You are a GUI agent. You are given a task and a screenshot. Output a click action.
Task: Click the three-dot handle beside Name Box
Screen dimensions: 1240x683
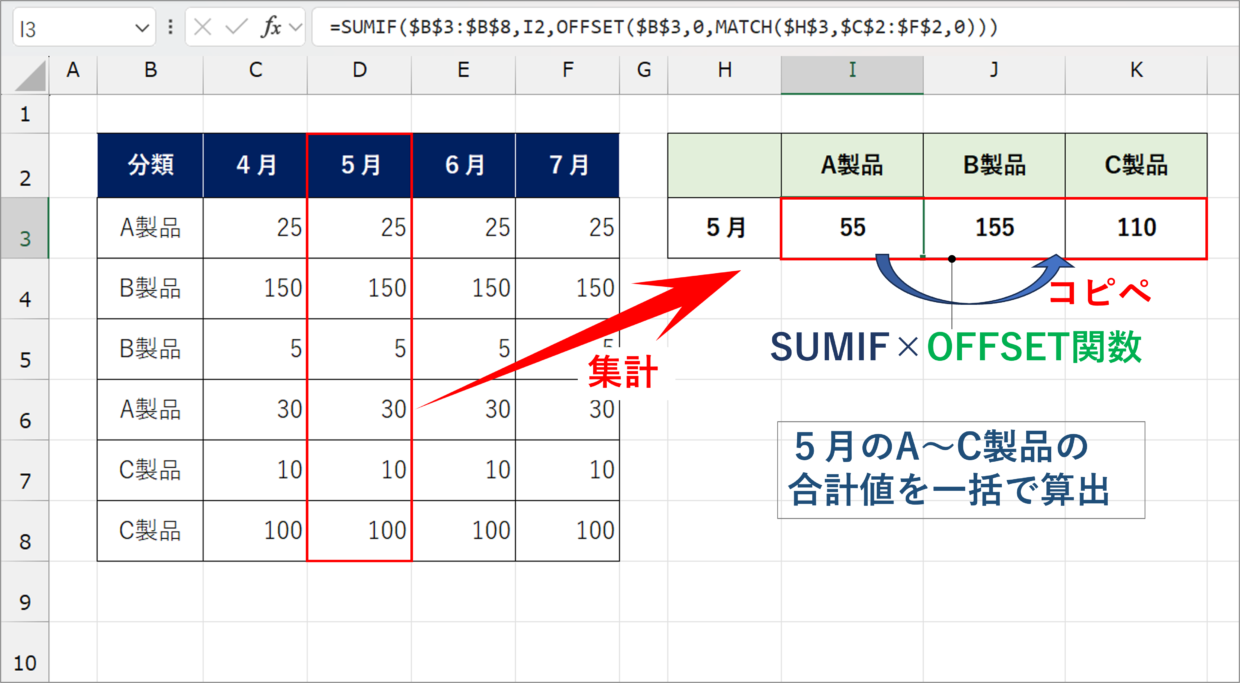pos(170,28)
